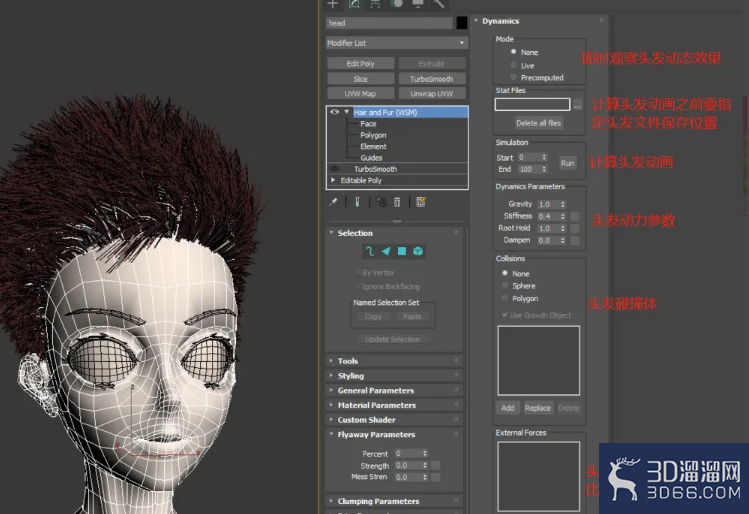749x514 pixels.
Task: Click the make unique icon
Action: pyautogui.click(x=381, y=202)
